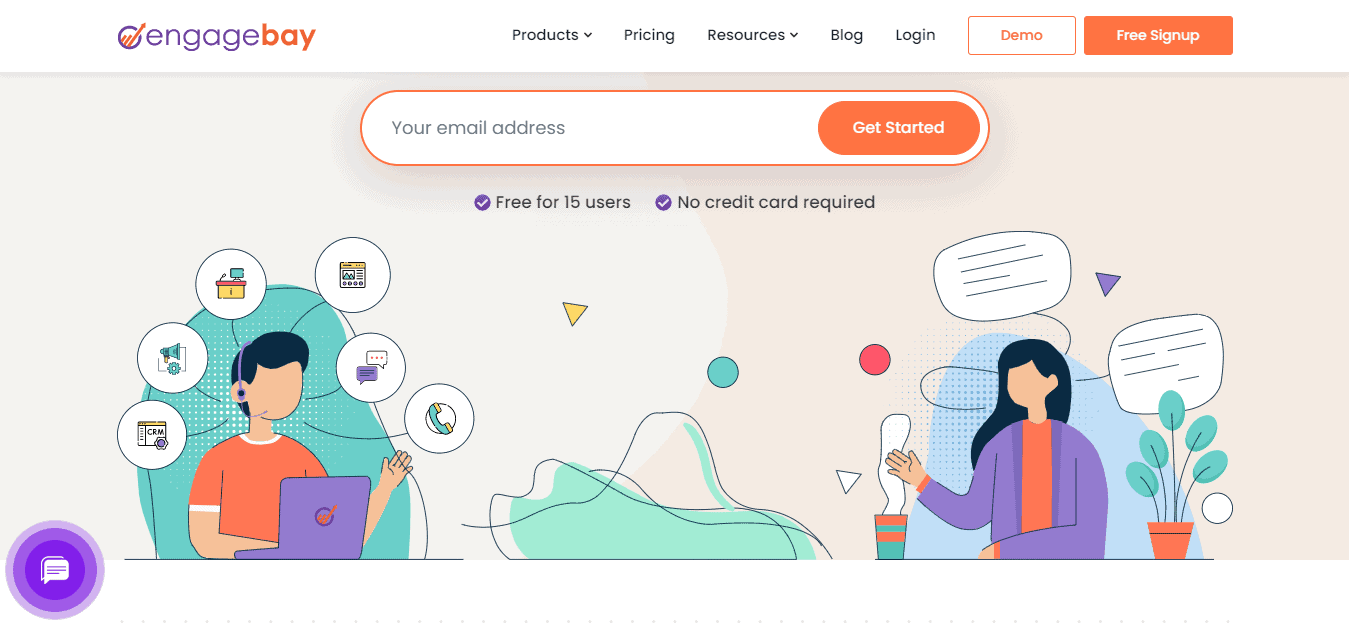Image resolution: width=1349 pixels, height=625 pixels.
Task: Click the phone call icon bubble
Action: pyautogui.click(x=439, y=417)
